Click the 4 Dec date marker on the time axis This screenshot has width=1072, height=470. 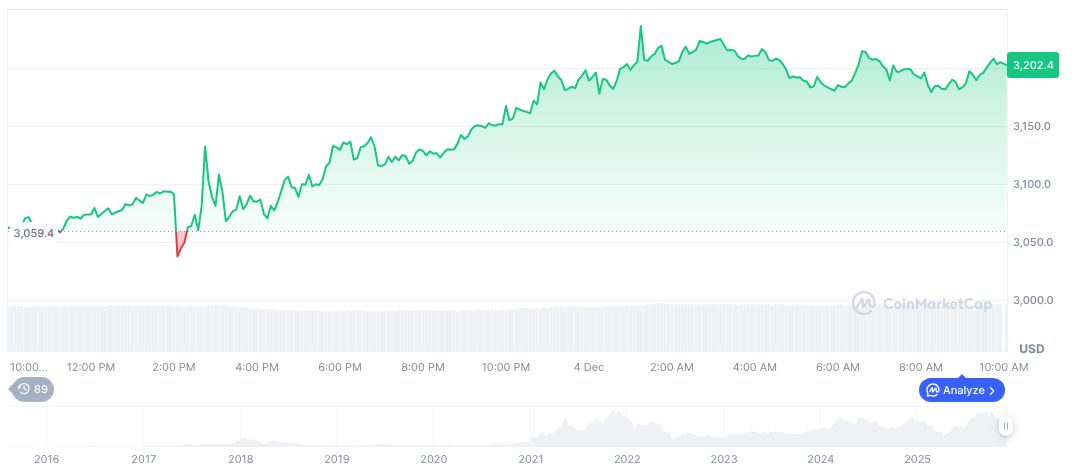coord(589,367)
